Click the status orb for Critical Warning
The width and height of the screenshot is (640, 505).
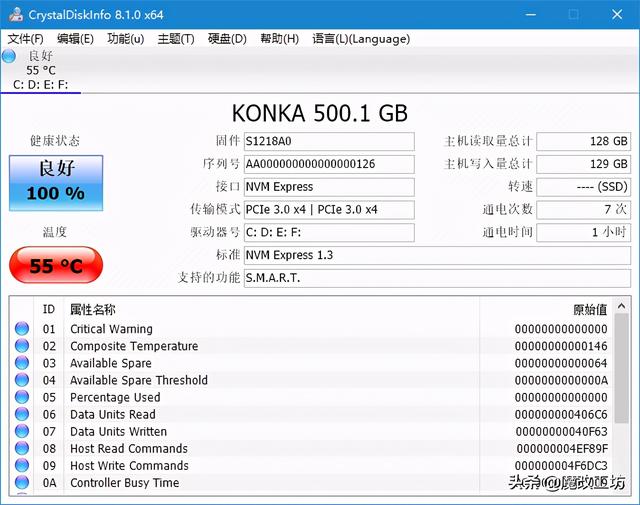point(22,329)
